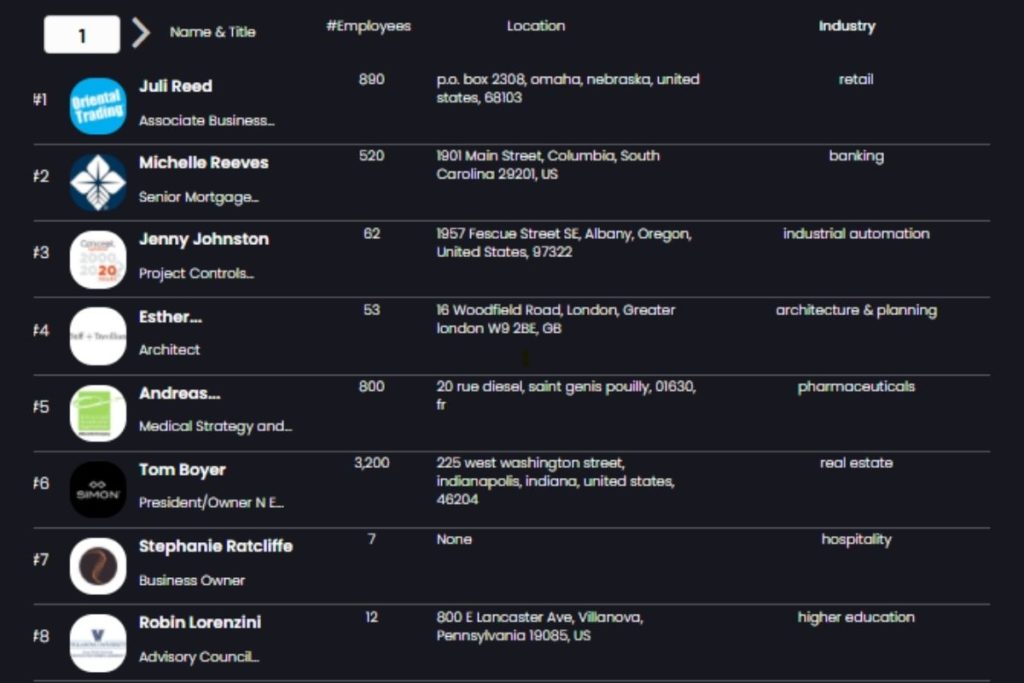Image resolution: width=1024 pixels, height=683 pixels.
Task: Click the Simon company logo
Action: [98, 489]
